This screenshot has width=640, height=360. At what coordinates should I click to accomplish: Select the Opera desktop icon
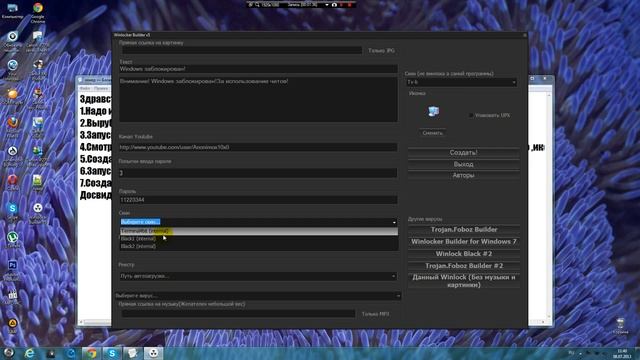(13, 182)
